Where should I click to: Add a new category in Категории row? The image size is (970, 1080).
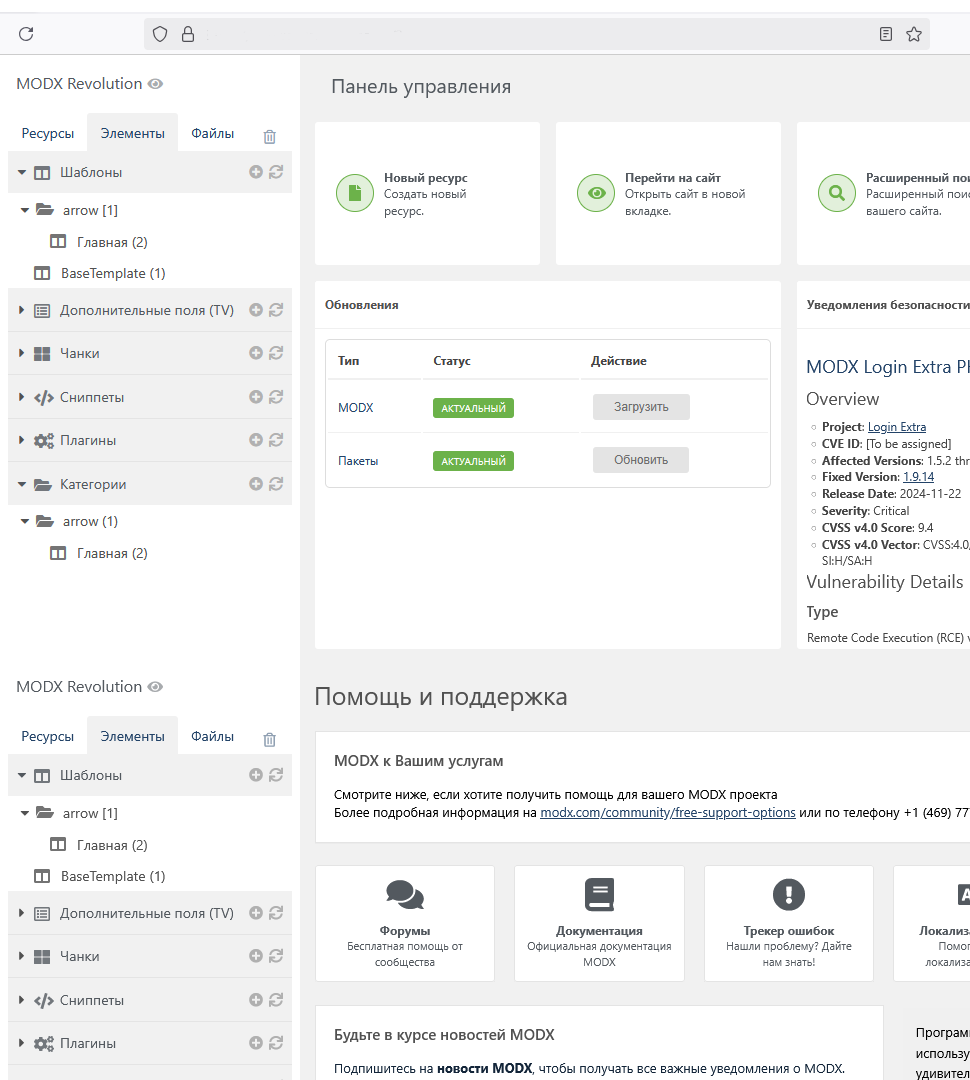(x=256, y=484)
